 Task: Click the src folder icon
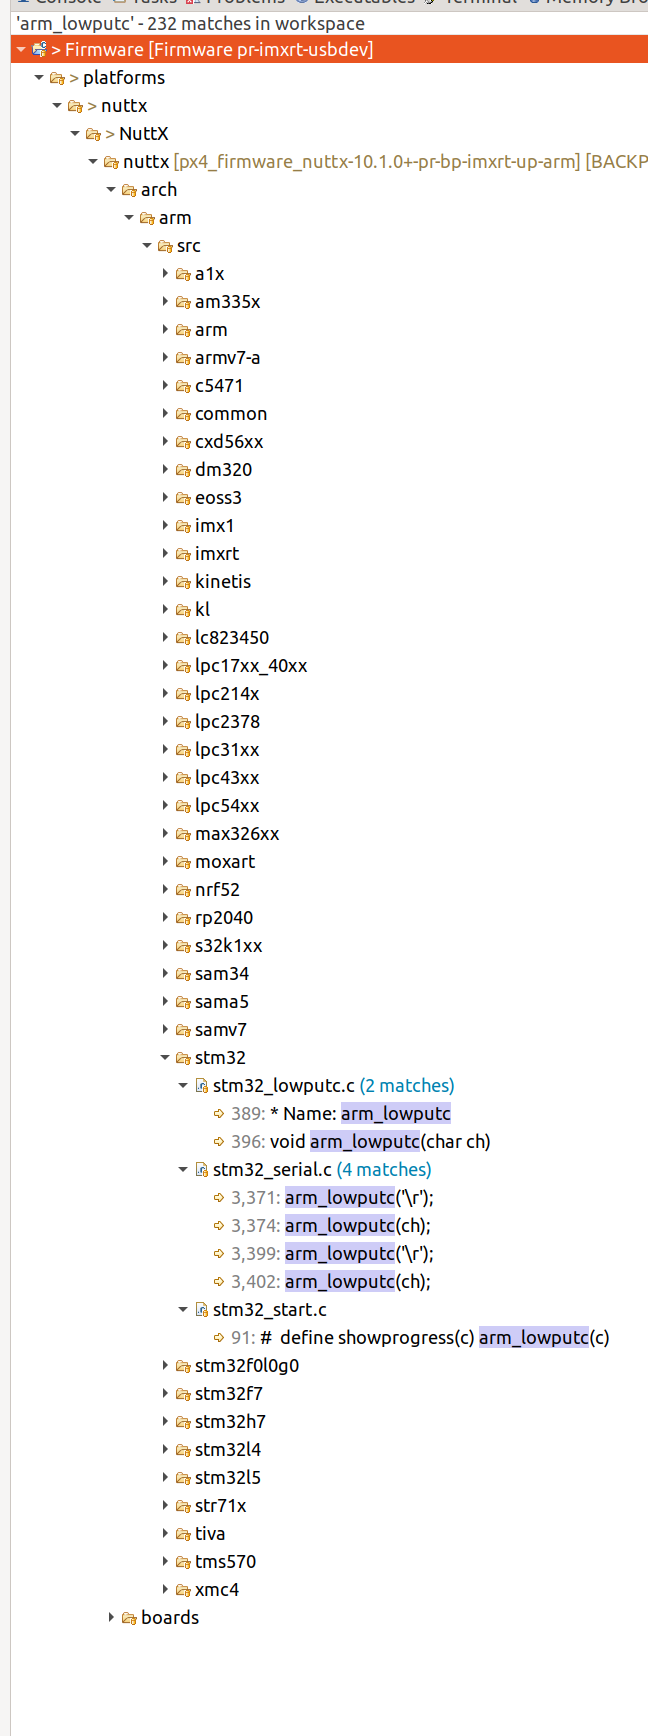pyautogui.click(x=165, y=245)
